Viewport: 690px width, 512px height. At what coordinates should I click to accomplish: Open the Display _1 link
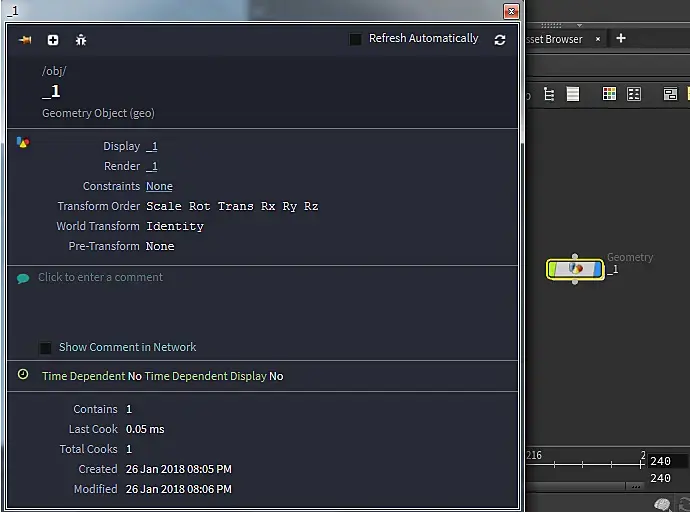click(152, 146)
